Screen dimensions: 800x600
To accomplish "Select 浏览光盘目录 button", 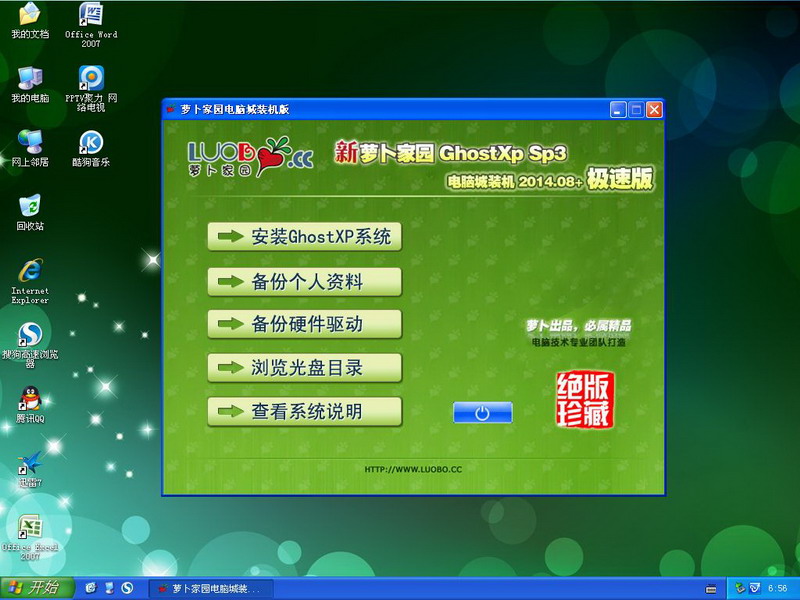I will pyautogui.click(x=305, y=367).
